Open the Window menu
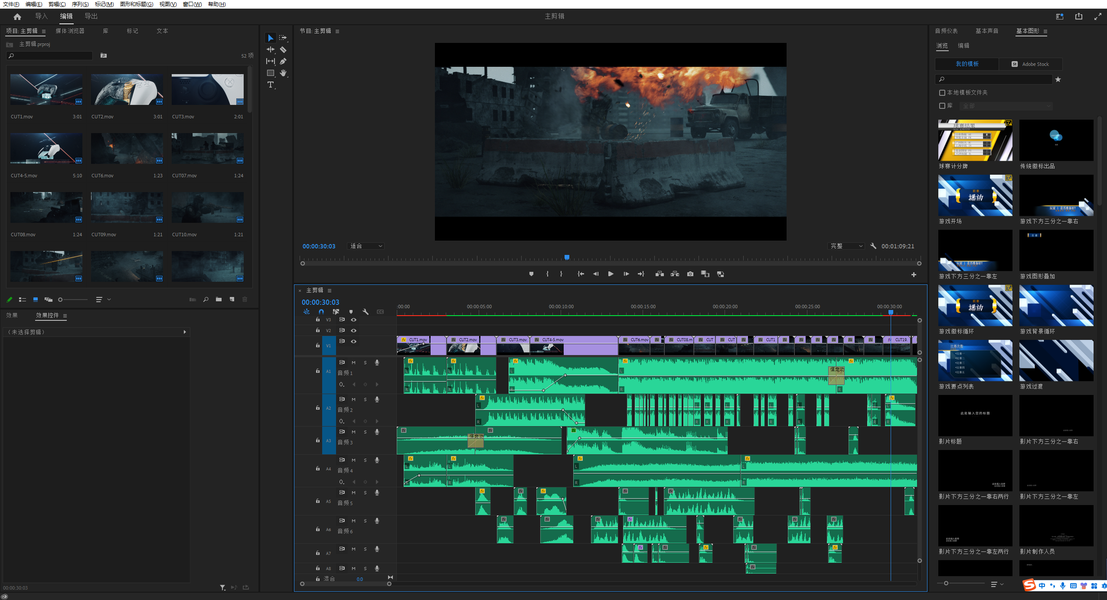1107x600 pixels. coord(192,4)
